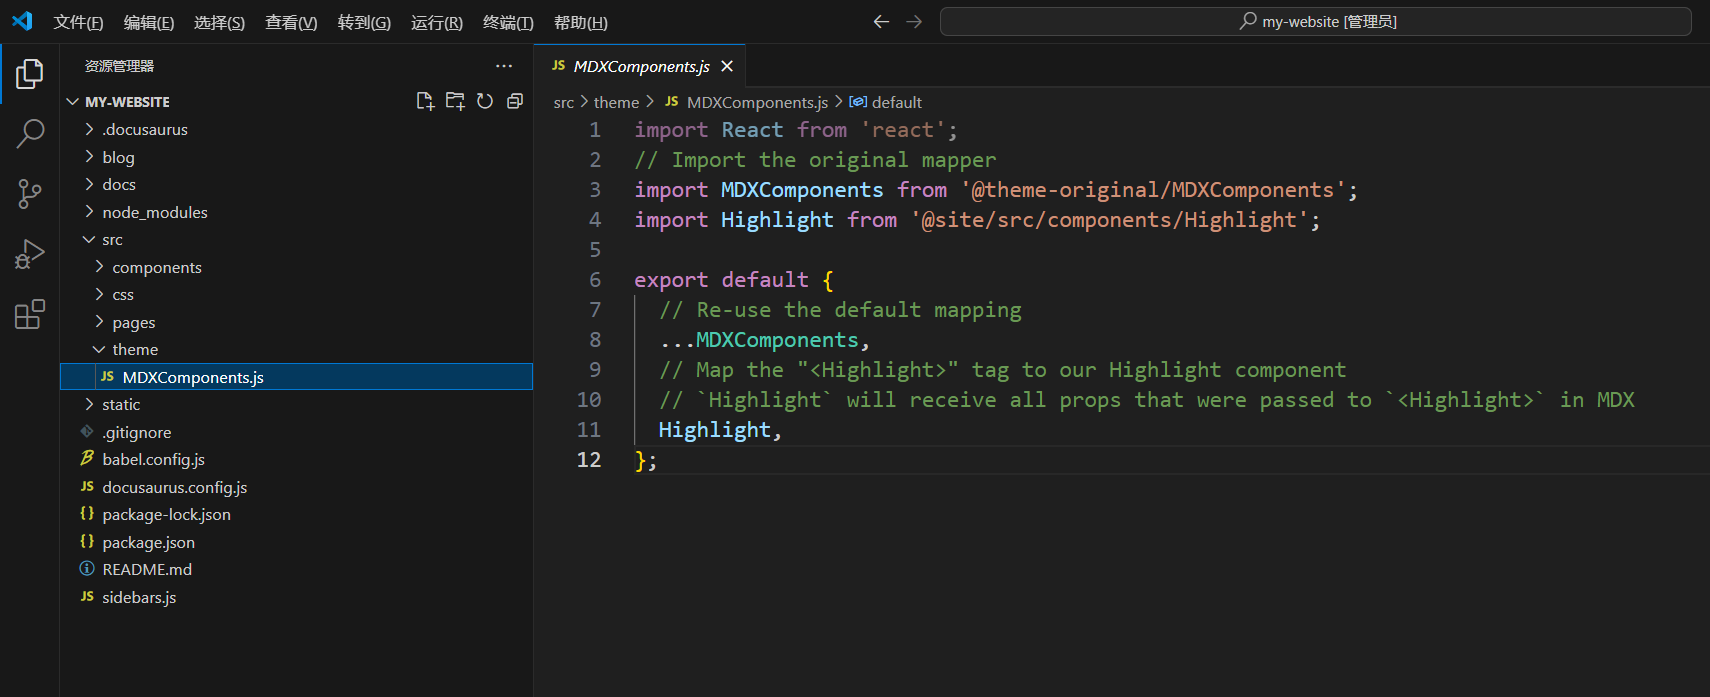Click the .gitignore file icon
The image size is (1710, 697).
pos(87,432)
